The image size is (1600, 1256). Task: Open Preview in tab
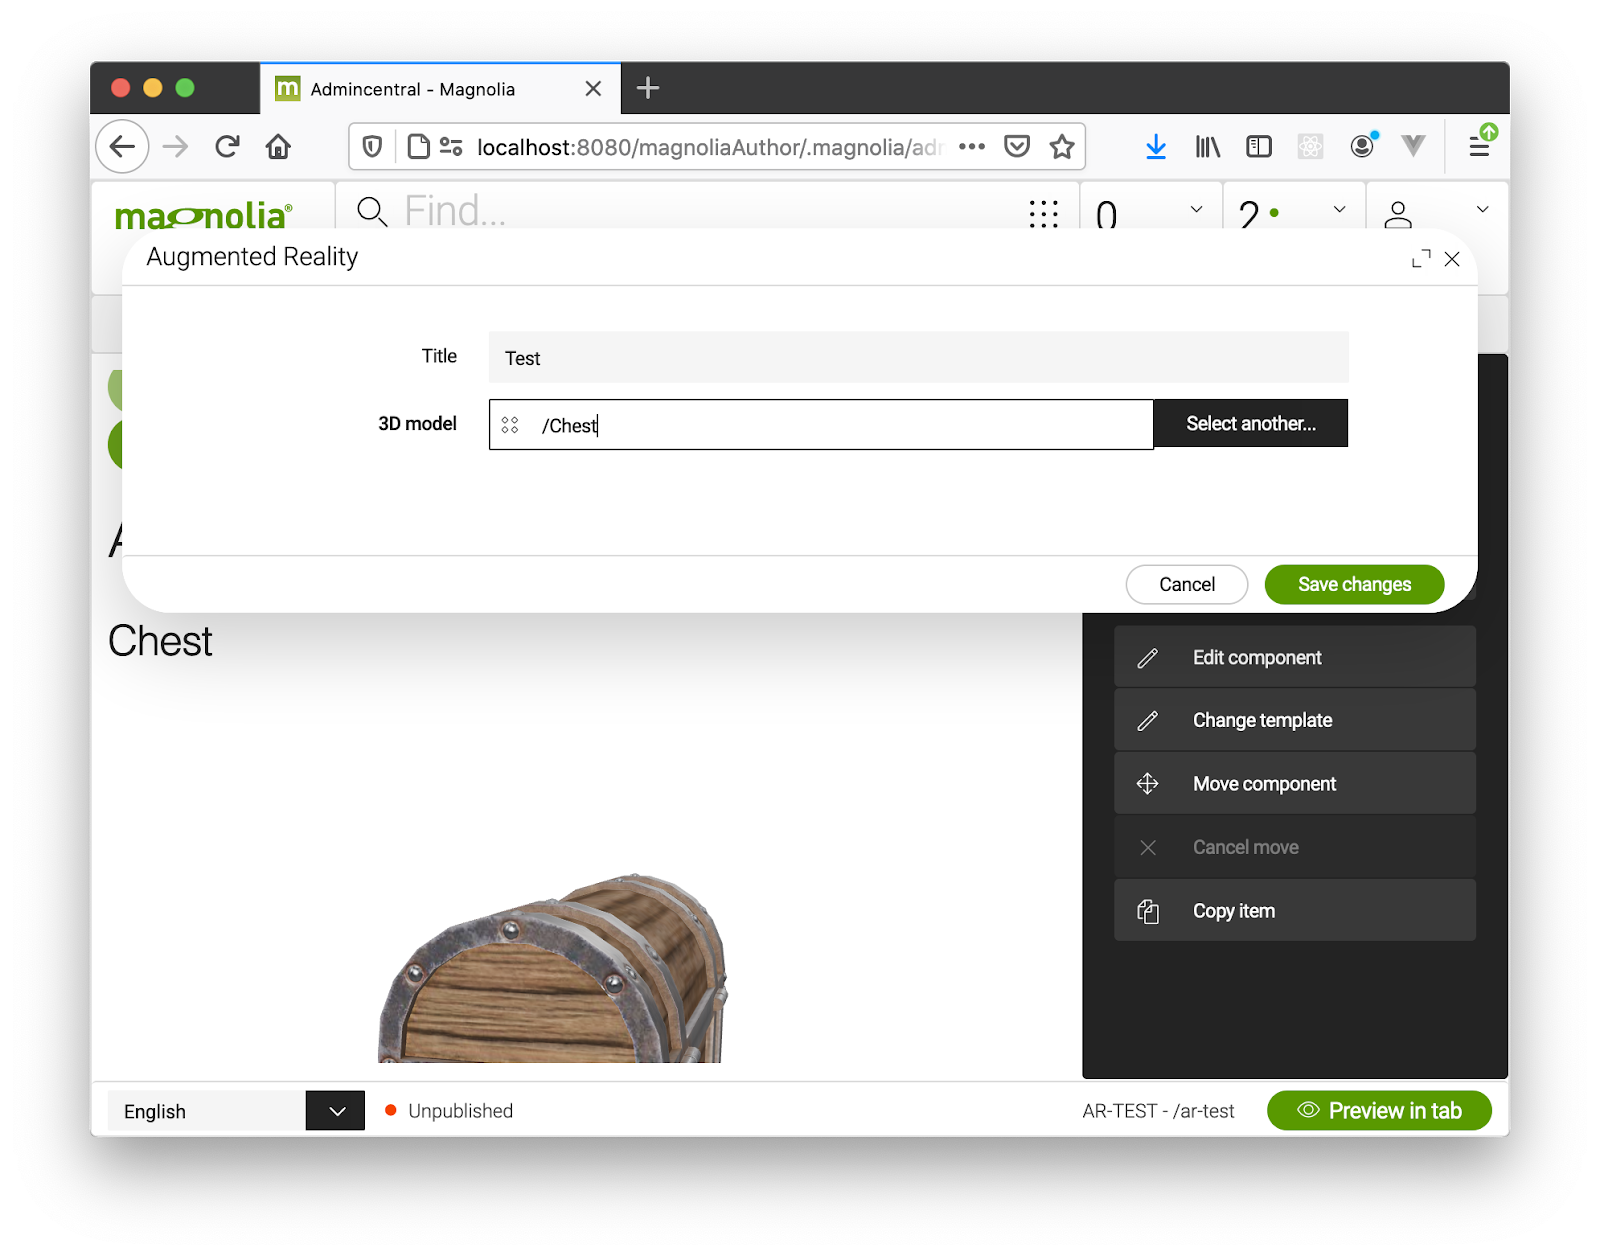click(x=1378, y=1111)
